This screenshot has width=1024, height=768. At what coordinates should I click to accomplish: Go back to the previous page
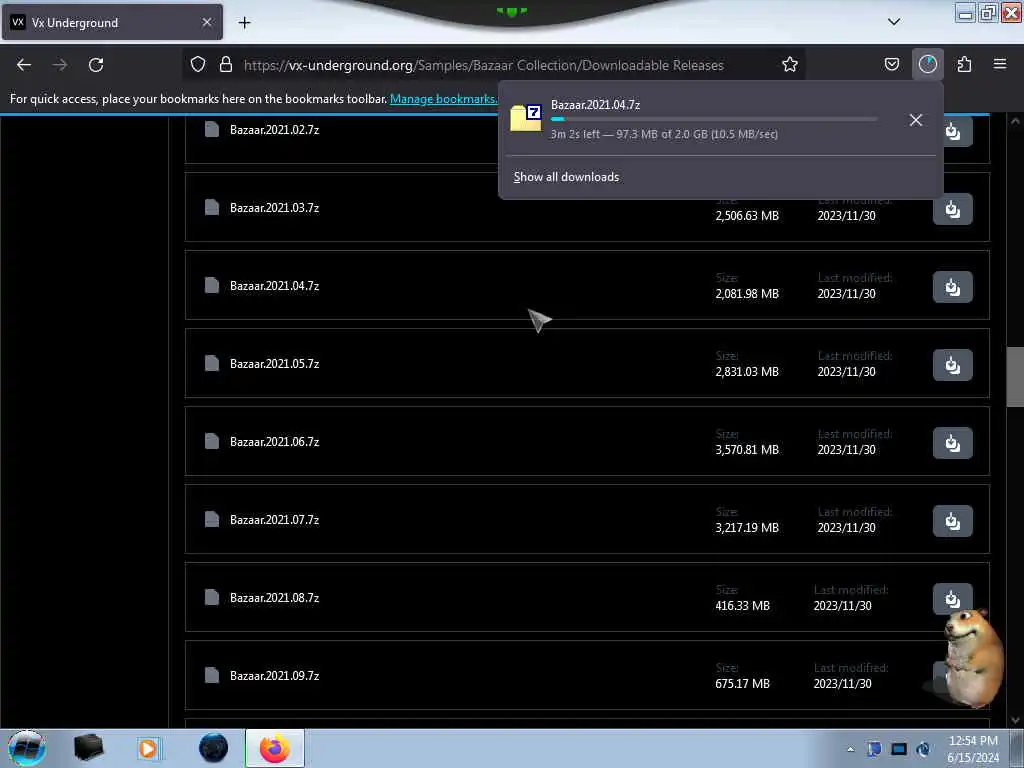coord(24,65)
